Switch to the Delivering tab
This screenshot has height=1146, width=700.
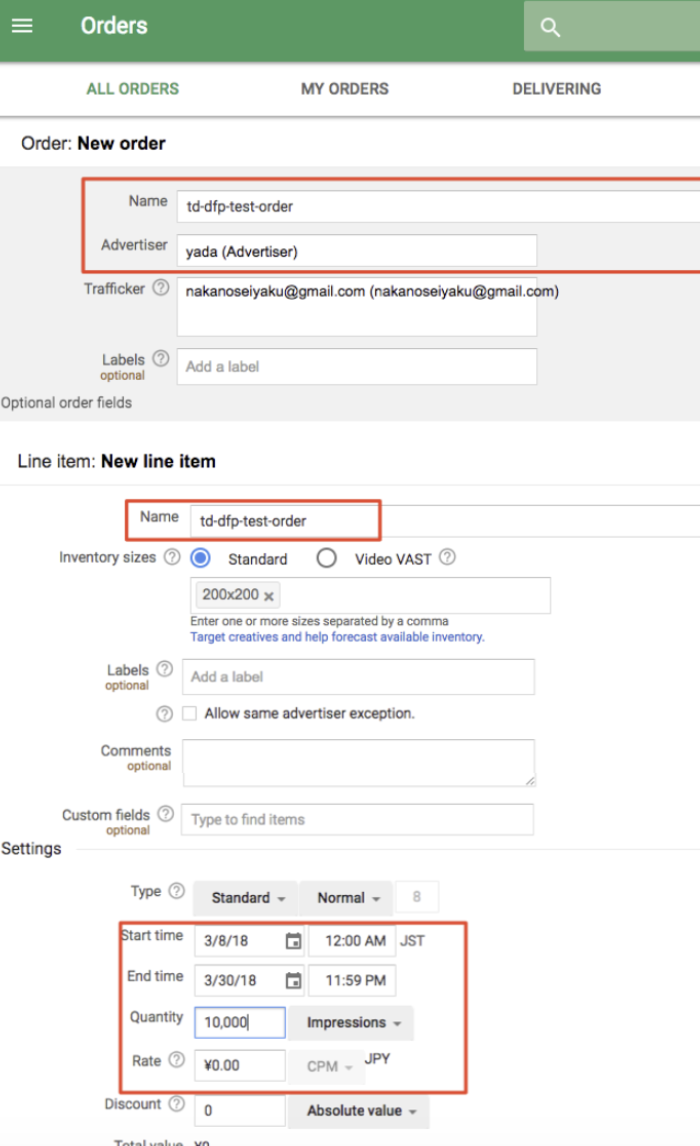[x=556, y=89]
